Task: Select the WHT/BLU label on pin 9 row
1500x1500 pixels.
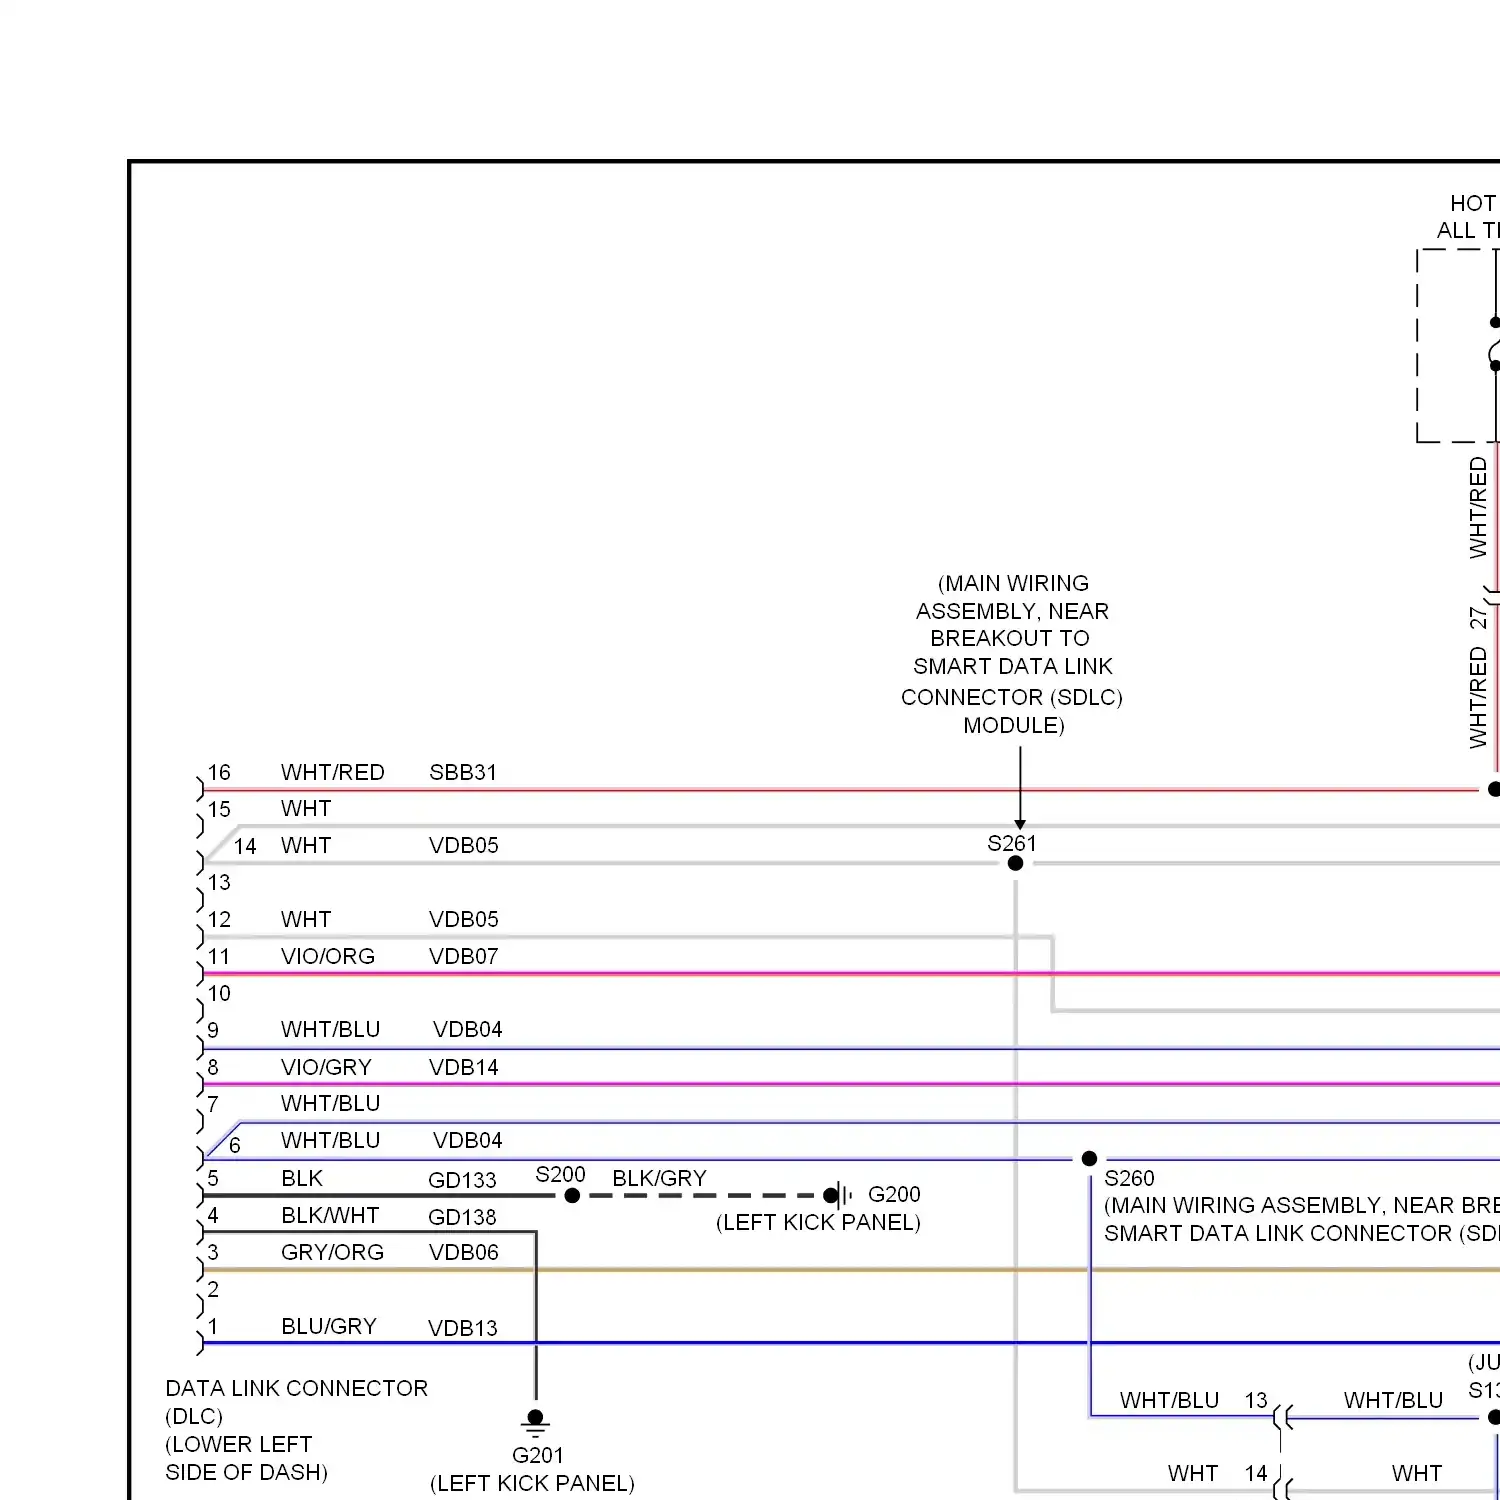Action: (331, 1029)
